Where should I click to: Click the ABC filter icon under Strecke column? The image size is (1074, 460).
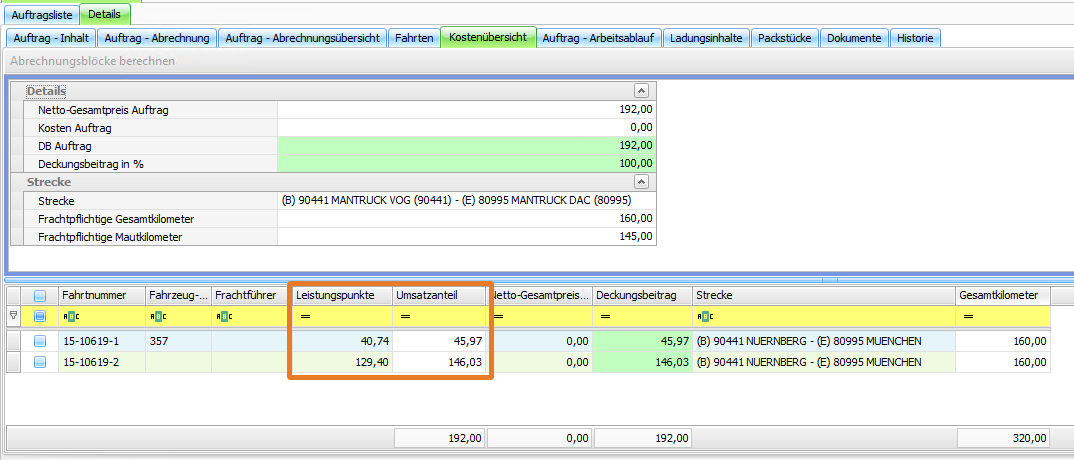[x=707, y=317]
